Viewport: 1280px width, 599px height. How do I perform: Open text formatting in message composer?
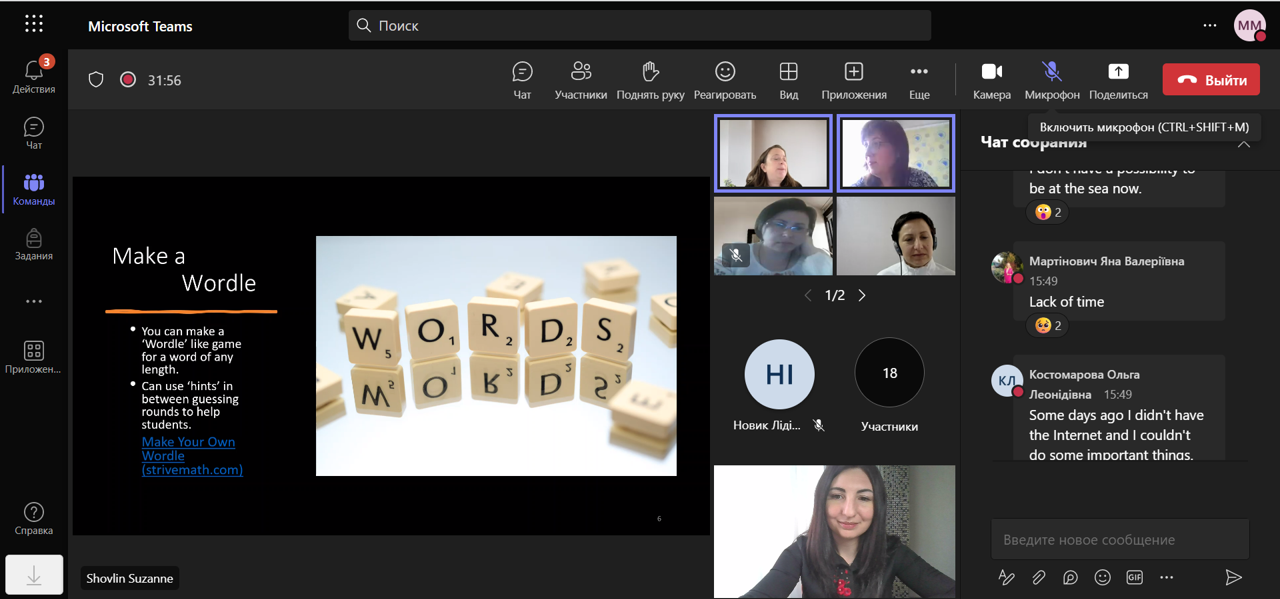(1007, 577)
